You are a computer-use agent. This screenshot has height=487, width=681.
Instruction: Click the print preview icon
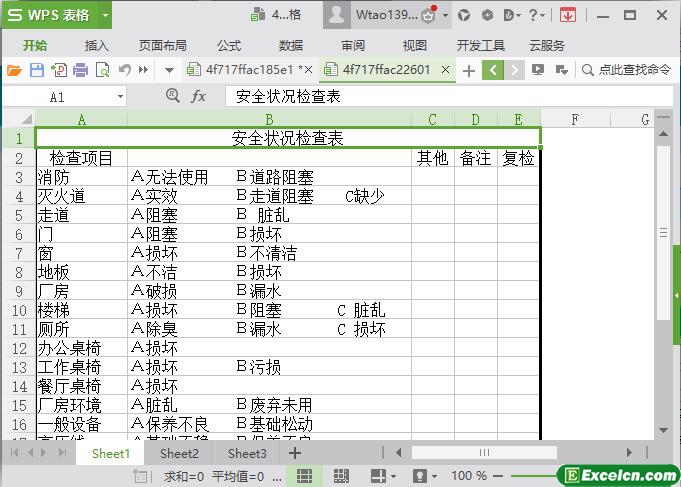(101, 69)
